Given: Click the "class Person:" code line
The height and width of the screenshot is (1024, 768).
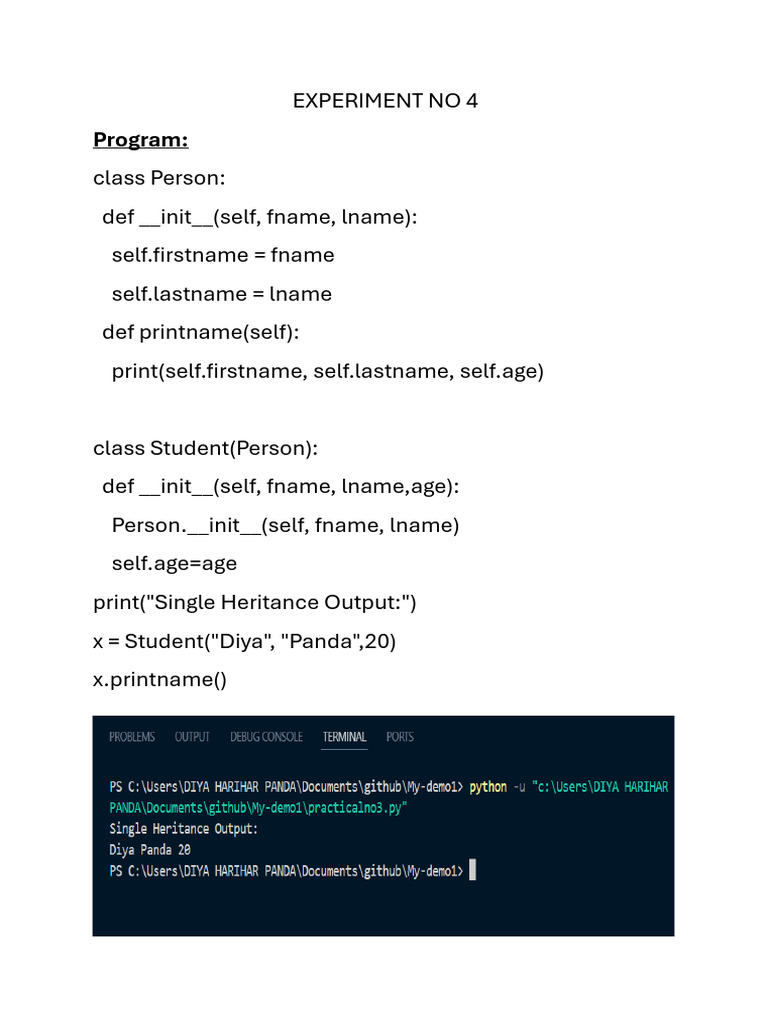Looking at the screenshot, I should pyautogui.click(x=160, y=178).
